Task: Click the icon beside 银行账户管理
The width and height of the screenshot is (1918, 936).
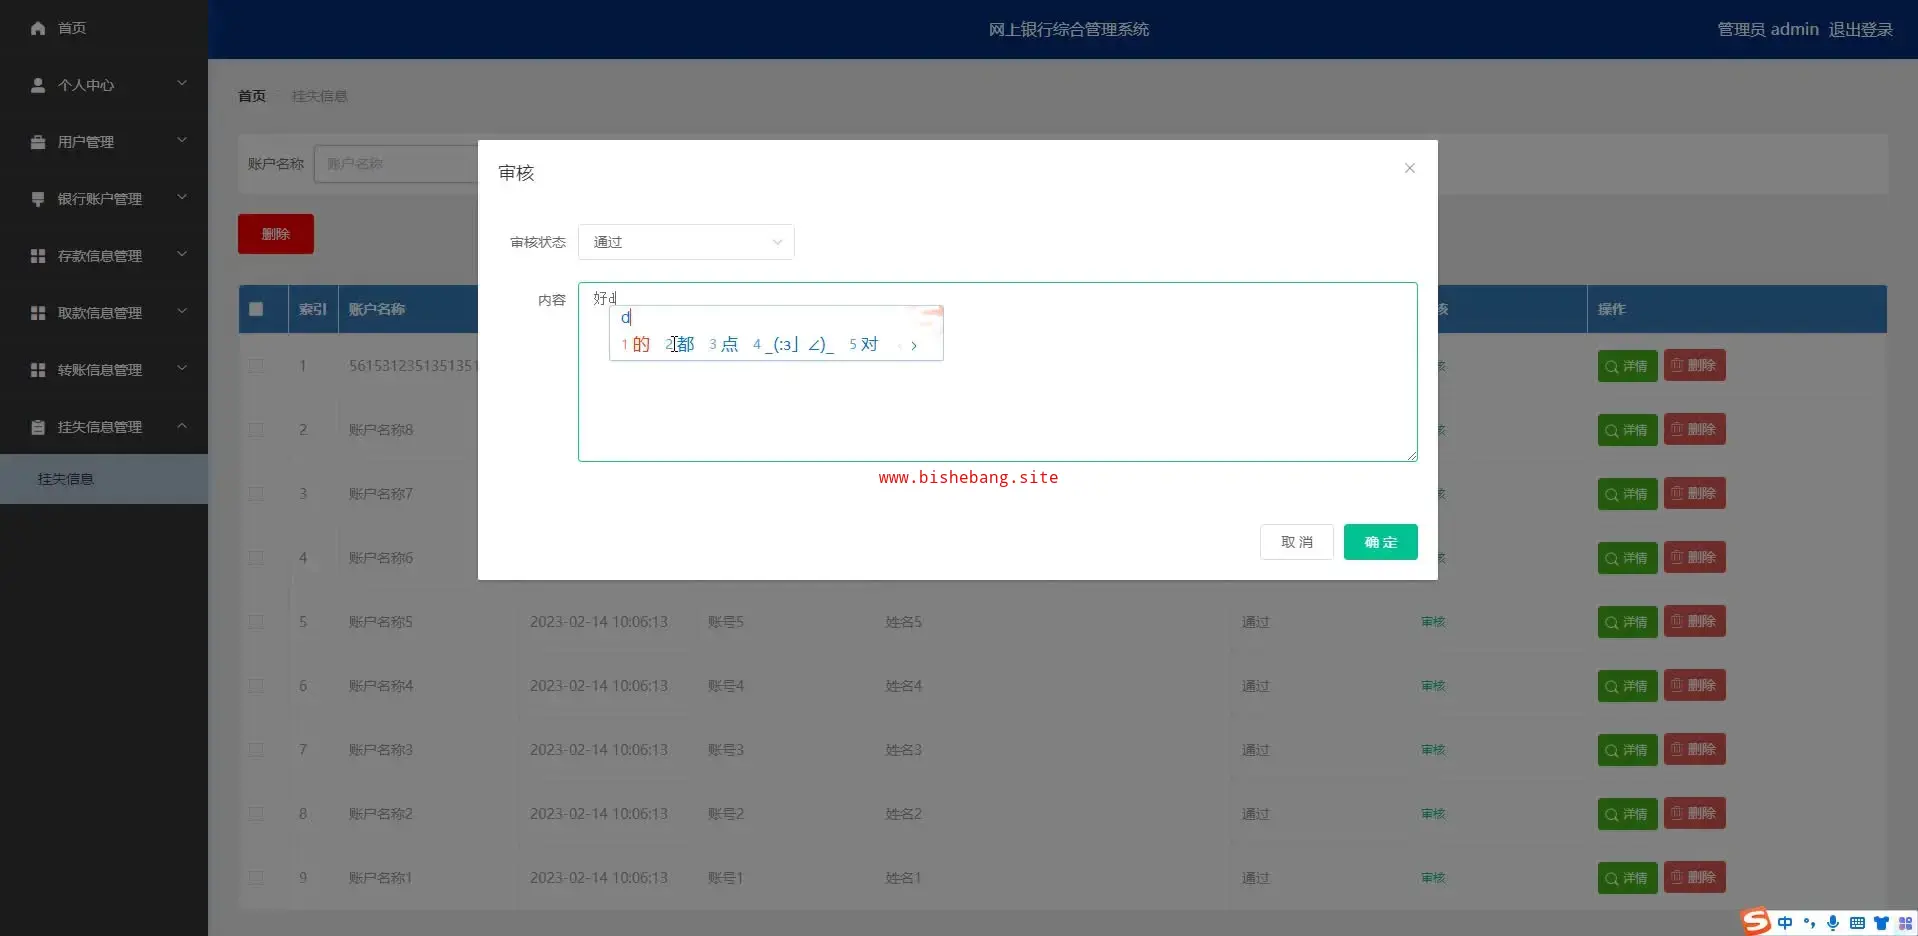Action: click(x=38, y=199)
